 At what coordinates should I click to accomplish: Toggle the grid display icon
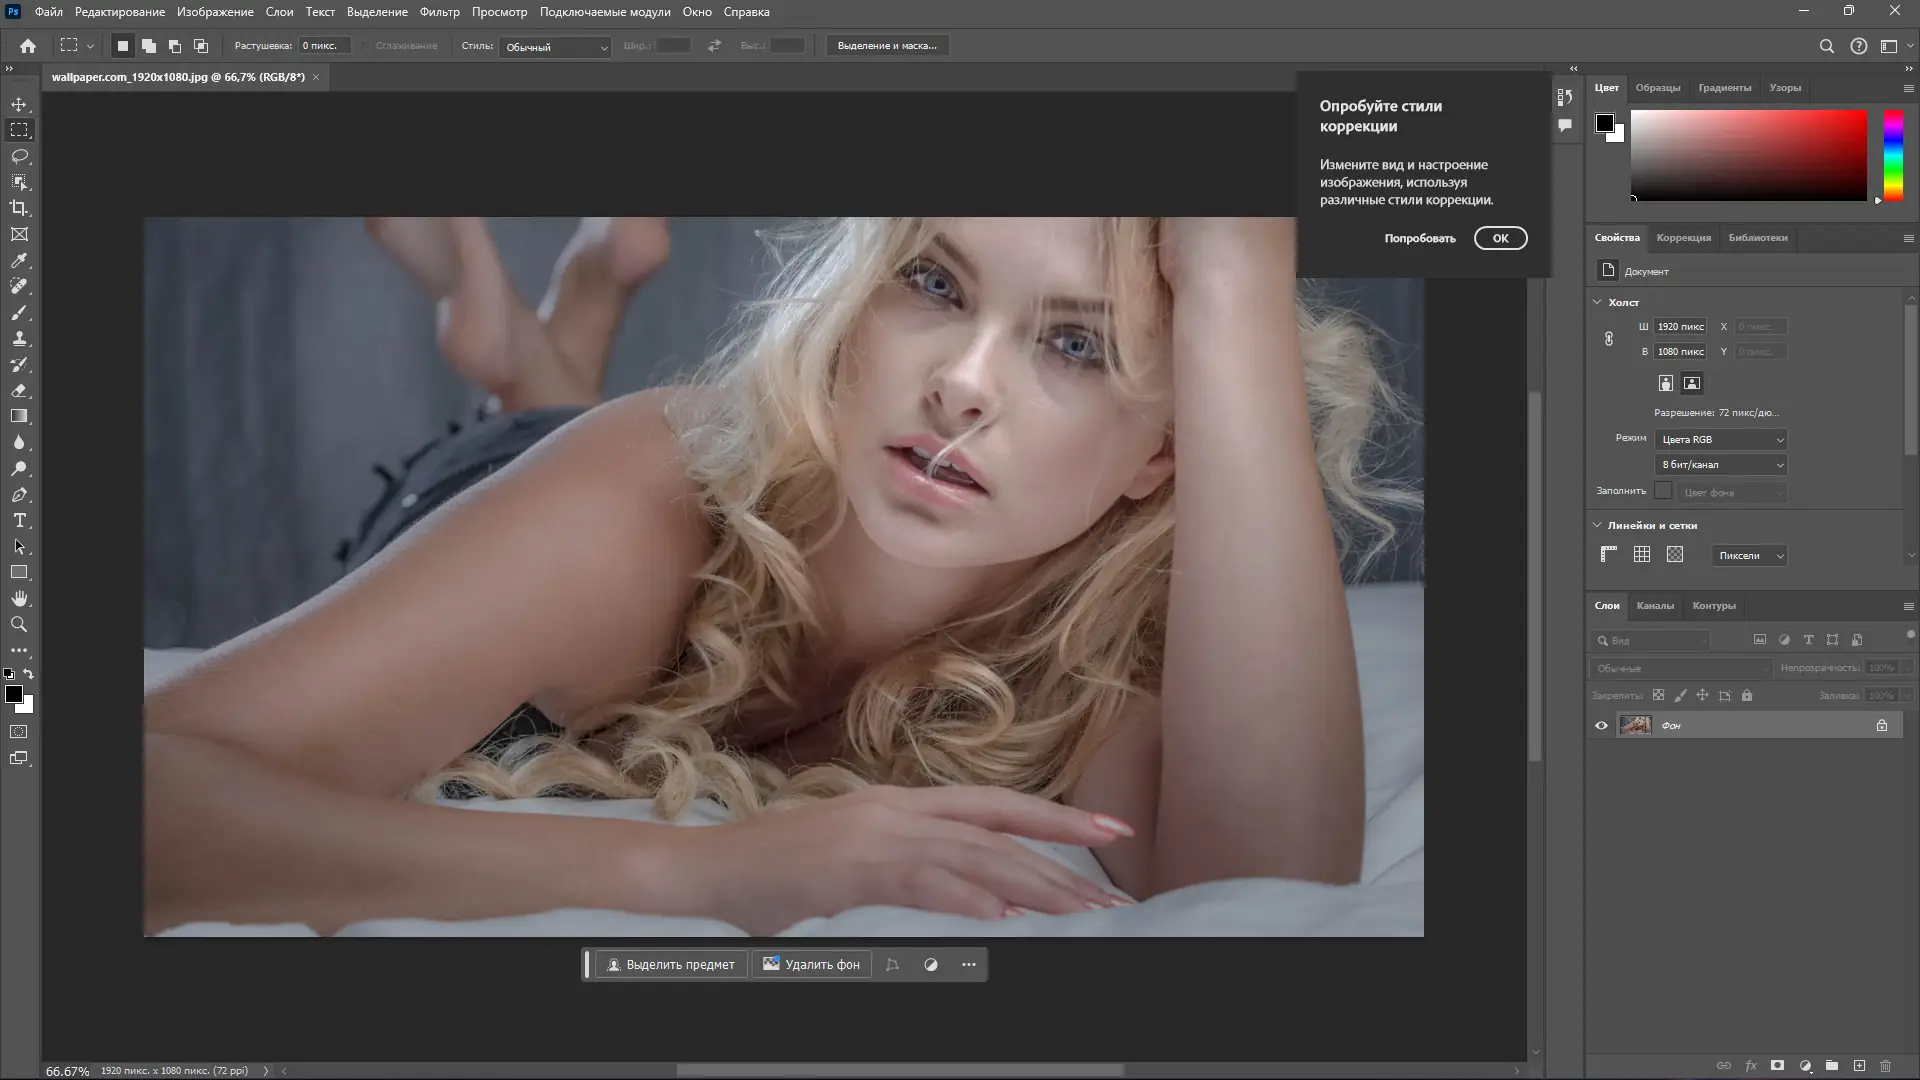[1642, 554]
